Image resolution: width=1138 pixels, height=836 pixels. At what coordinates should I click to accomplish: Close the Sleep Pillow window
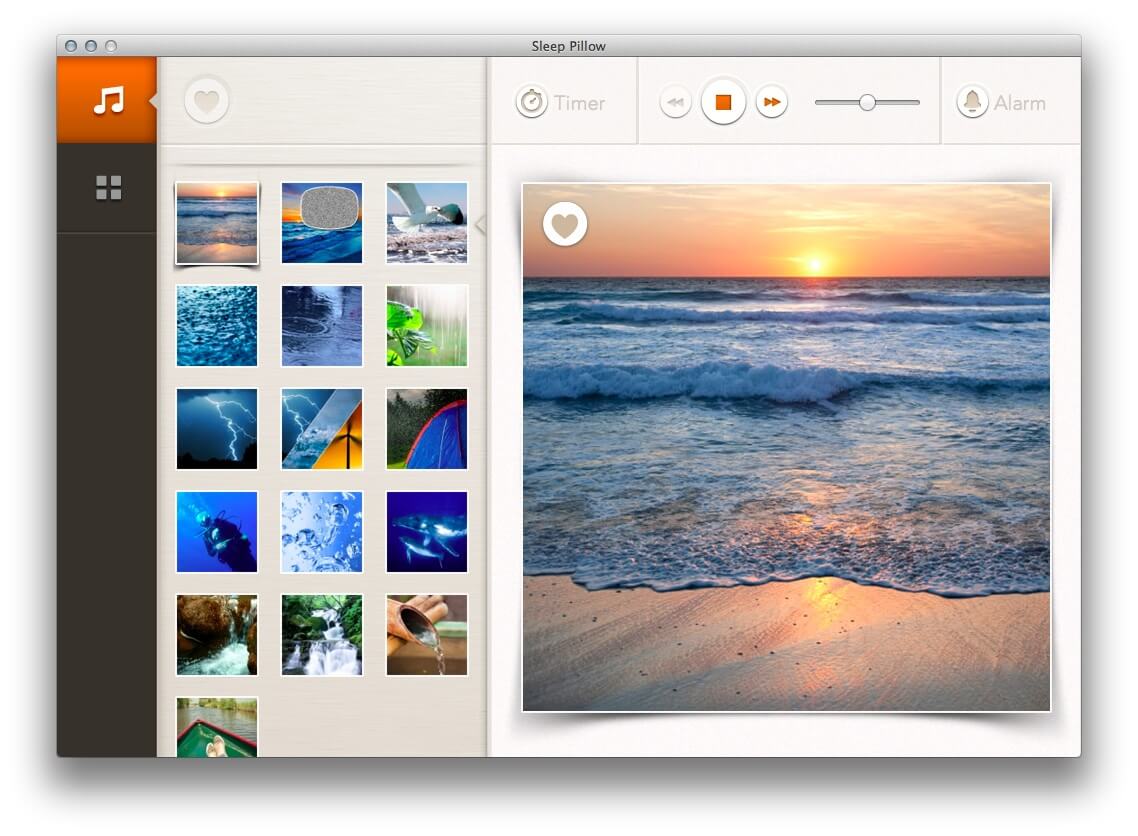pos(71,46)
